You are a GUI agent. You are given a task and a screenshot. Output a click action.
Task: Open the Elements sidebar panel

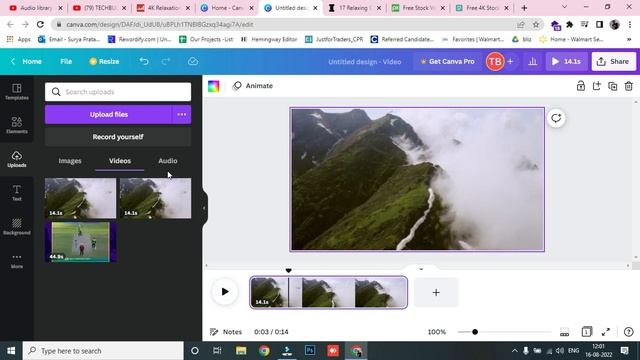(x=17, y=125)
